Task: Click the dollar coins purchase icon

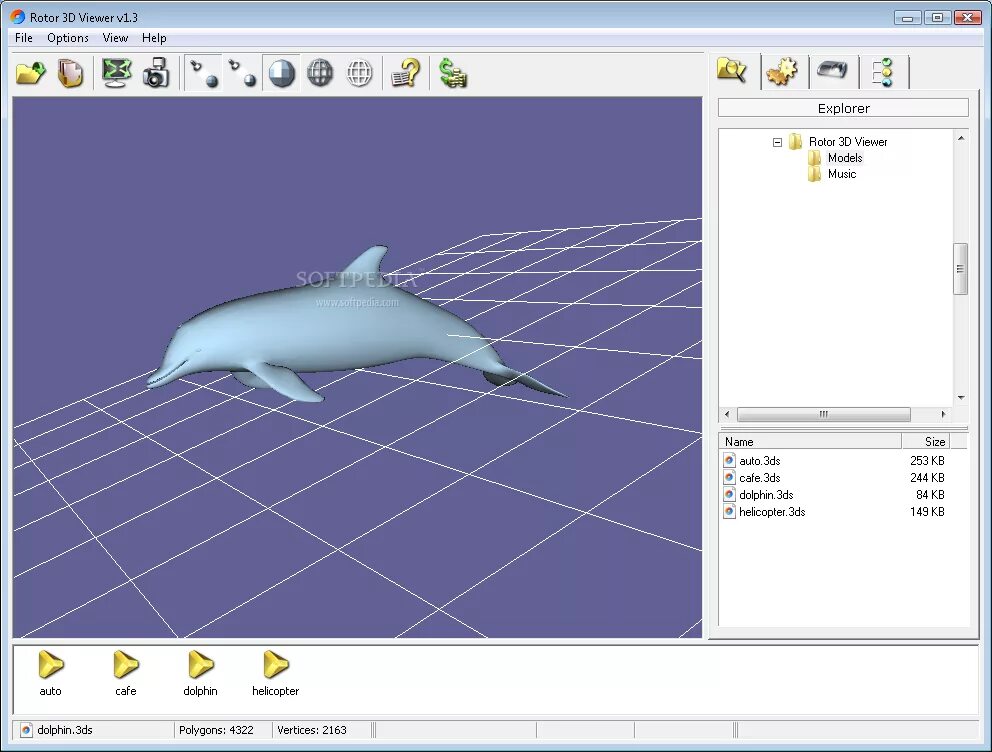Action: pyautogui.click(x=453, y=73)
